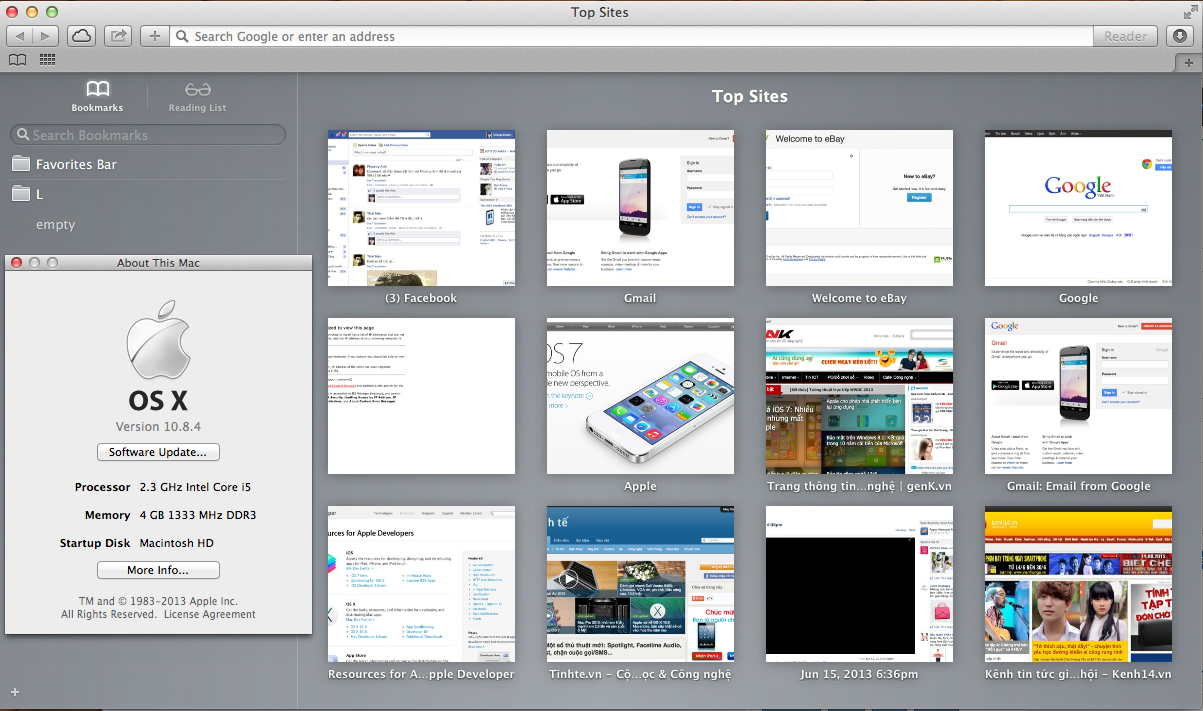Click the Version 10.8.4 text

[158, 426]
